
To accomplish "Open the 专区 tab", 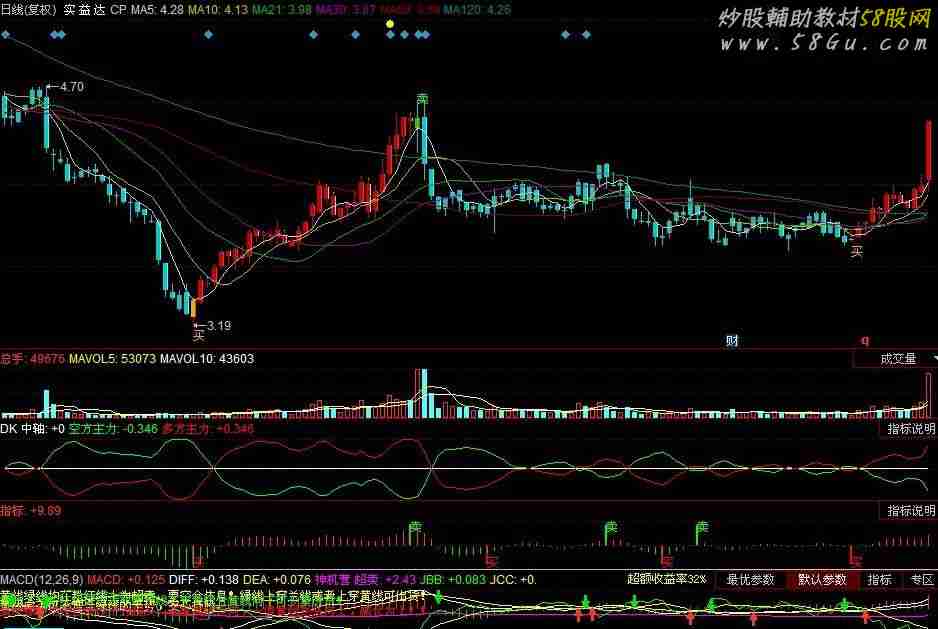I will point(922,580).
